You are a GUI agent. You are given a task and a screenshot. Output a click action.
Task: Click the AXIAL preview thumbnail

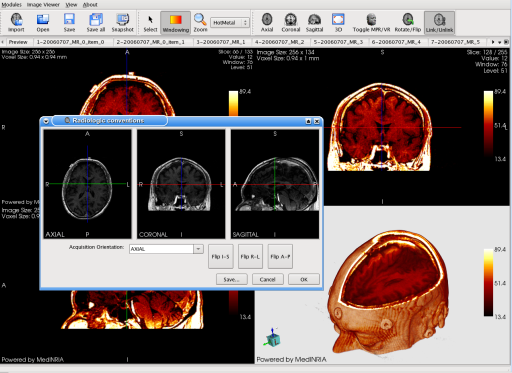87,184
